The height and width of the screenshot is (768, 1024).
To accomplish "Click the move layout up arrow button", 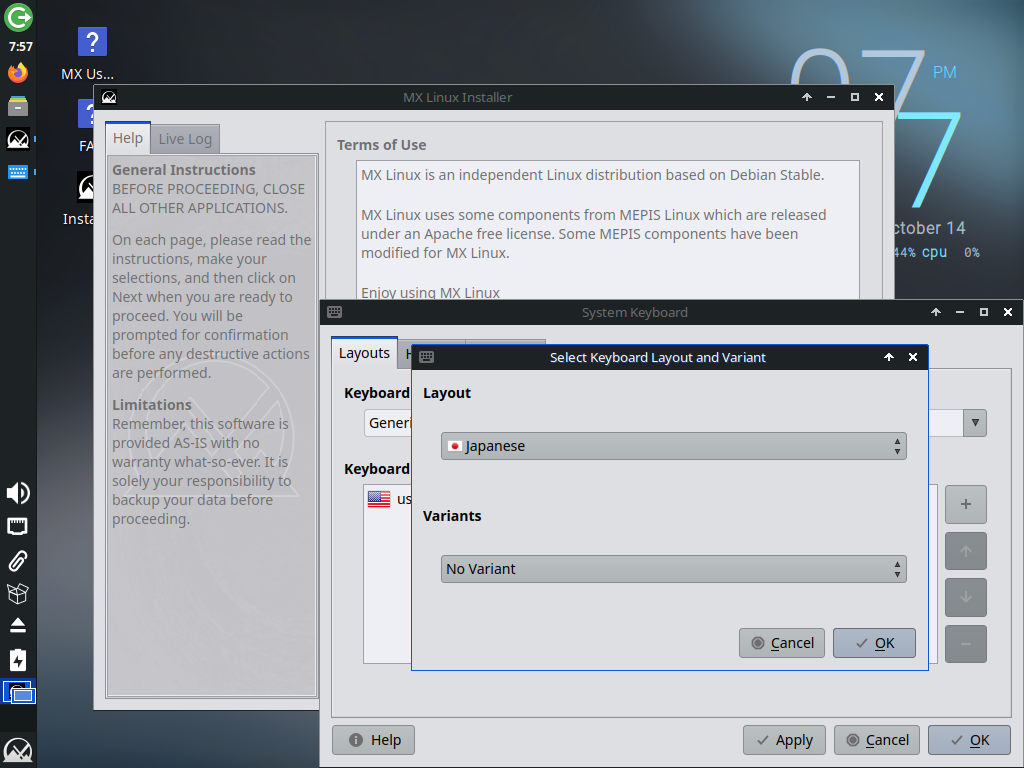I will click(x=966, y=551).
